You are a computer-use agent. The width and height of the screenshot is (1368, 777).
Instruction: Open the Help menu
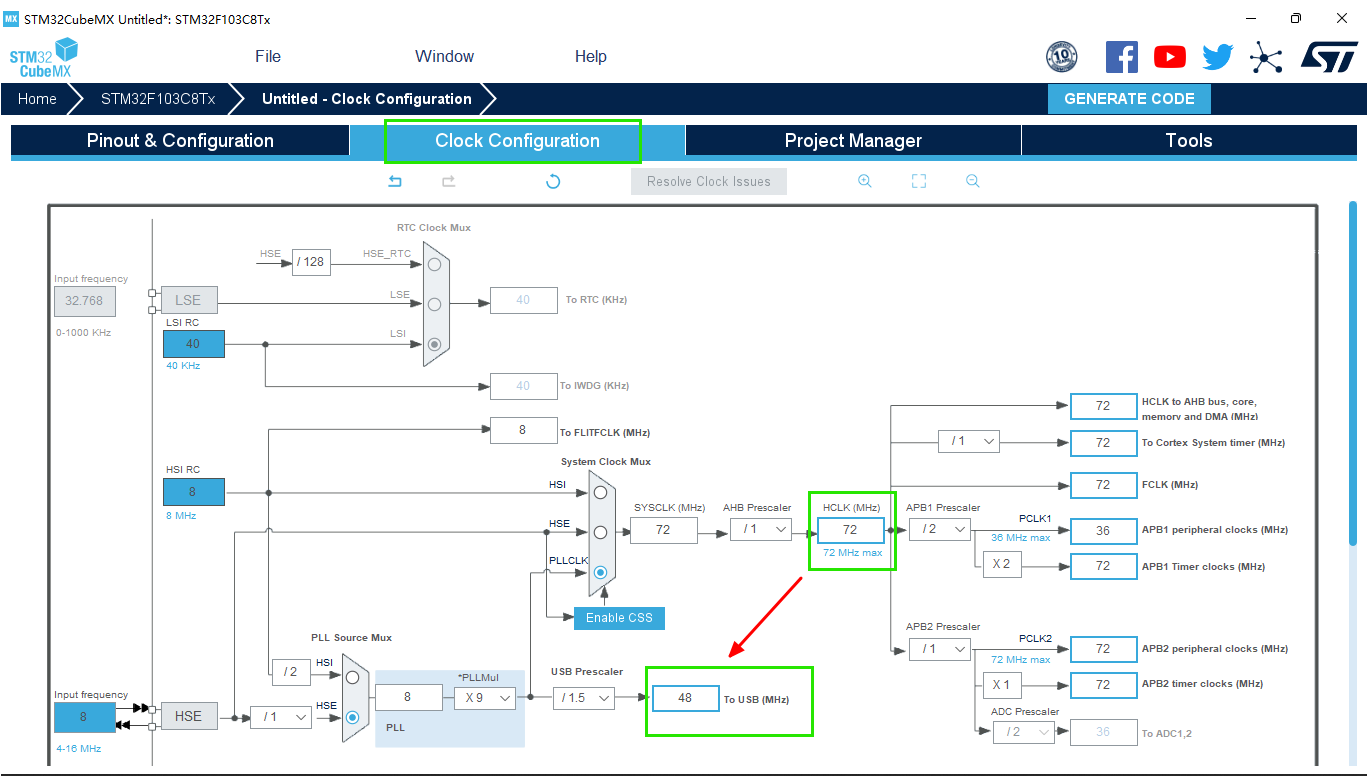pos(591,57)
